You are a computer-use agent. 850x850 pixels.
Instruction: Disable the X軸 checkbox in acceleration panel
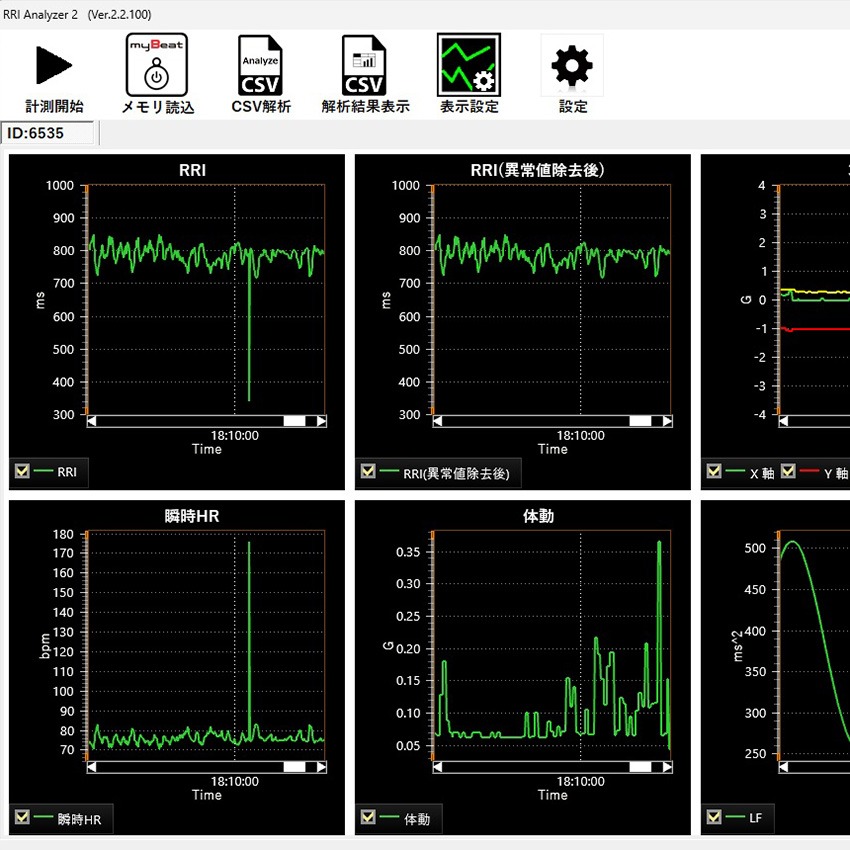pyautogui.click(x=715, y=471)
